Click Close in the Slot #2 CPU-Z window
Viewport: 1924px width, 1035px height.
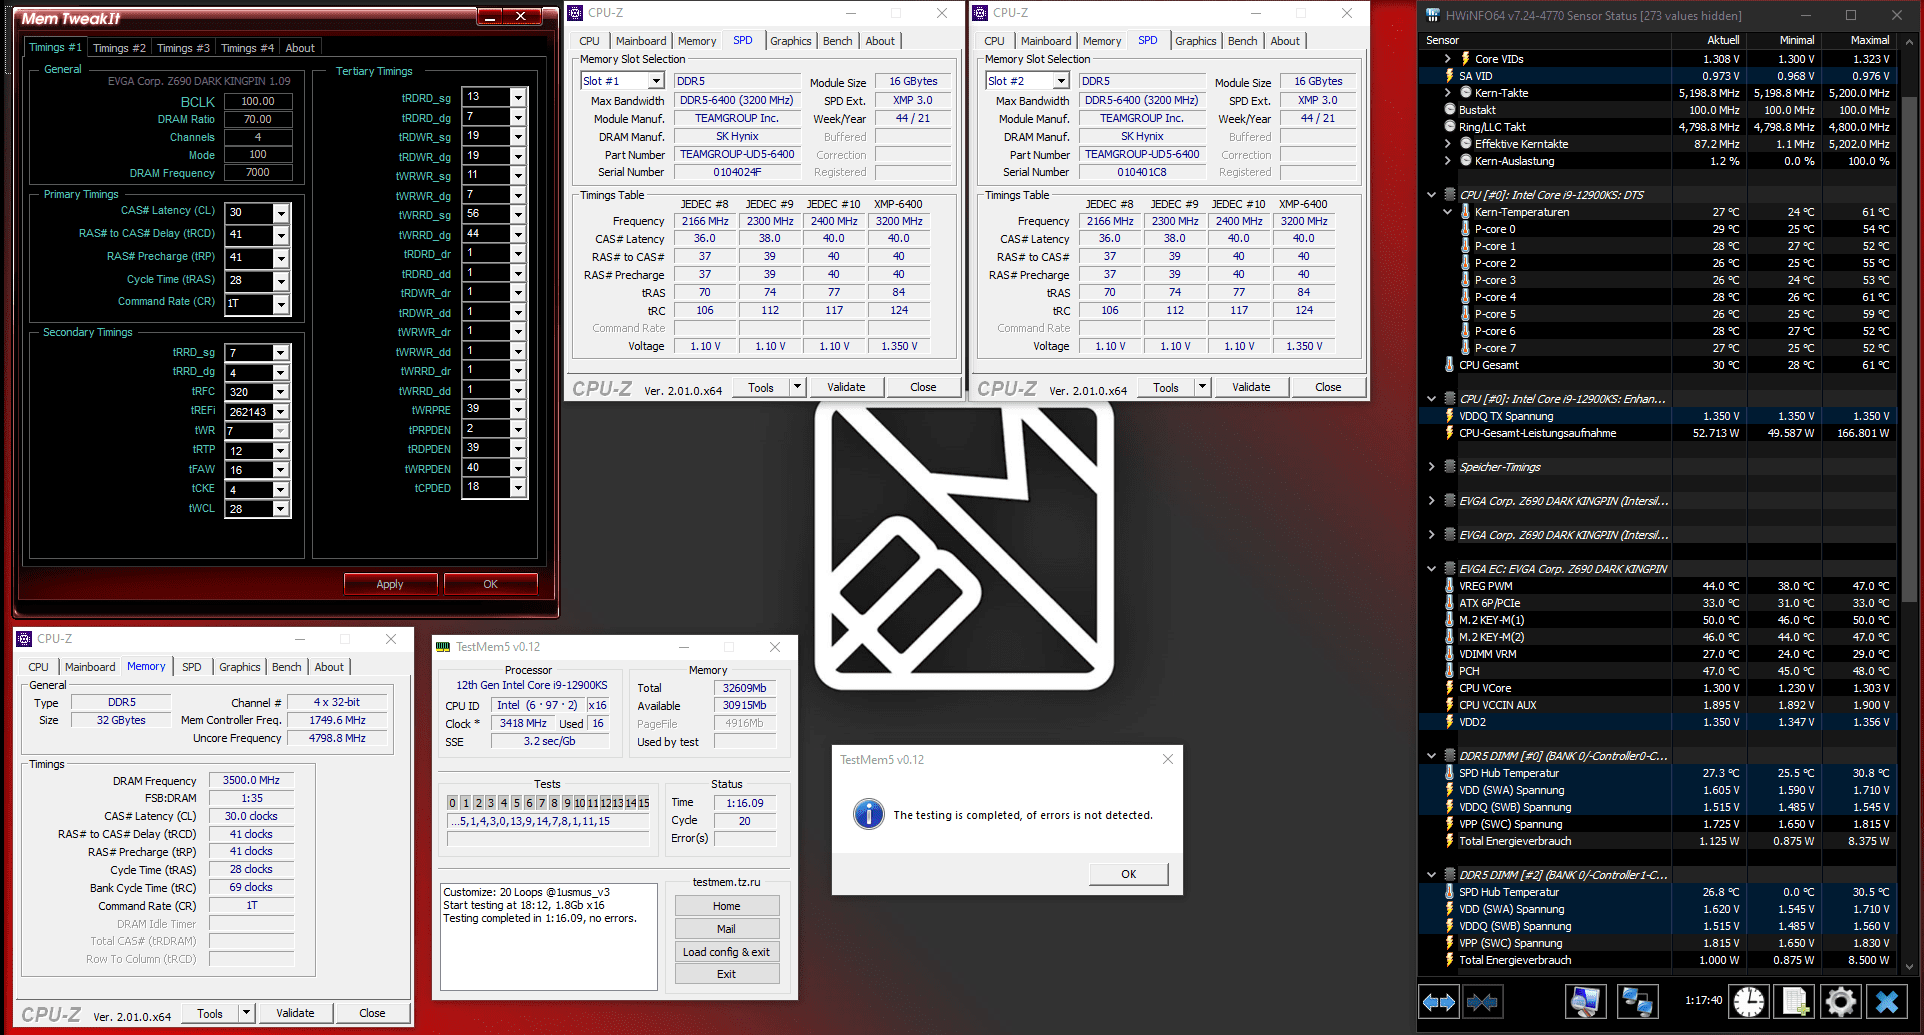(x=1328, y=387)
